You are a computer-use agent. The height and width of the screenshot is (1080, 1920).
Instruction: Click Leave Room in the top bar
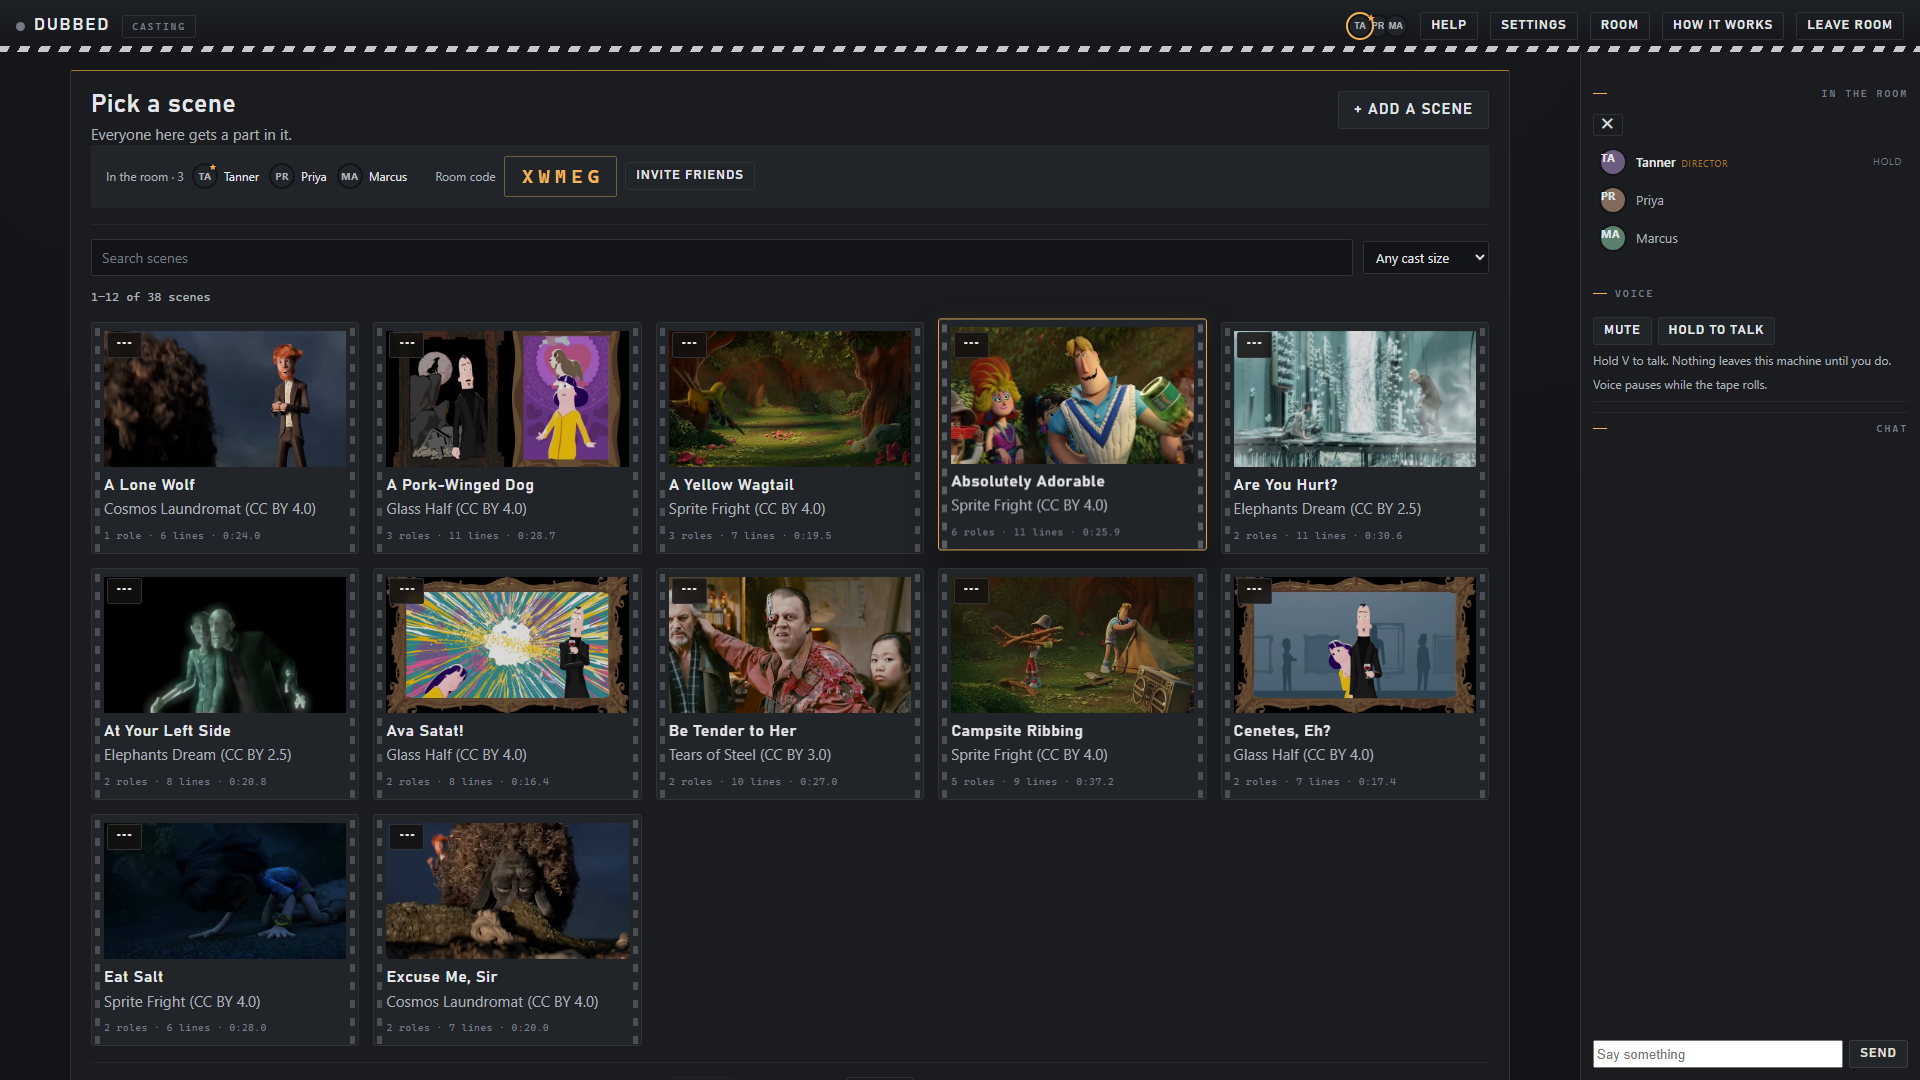(x=1849, y=25)
